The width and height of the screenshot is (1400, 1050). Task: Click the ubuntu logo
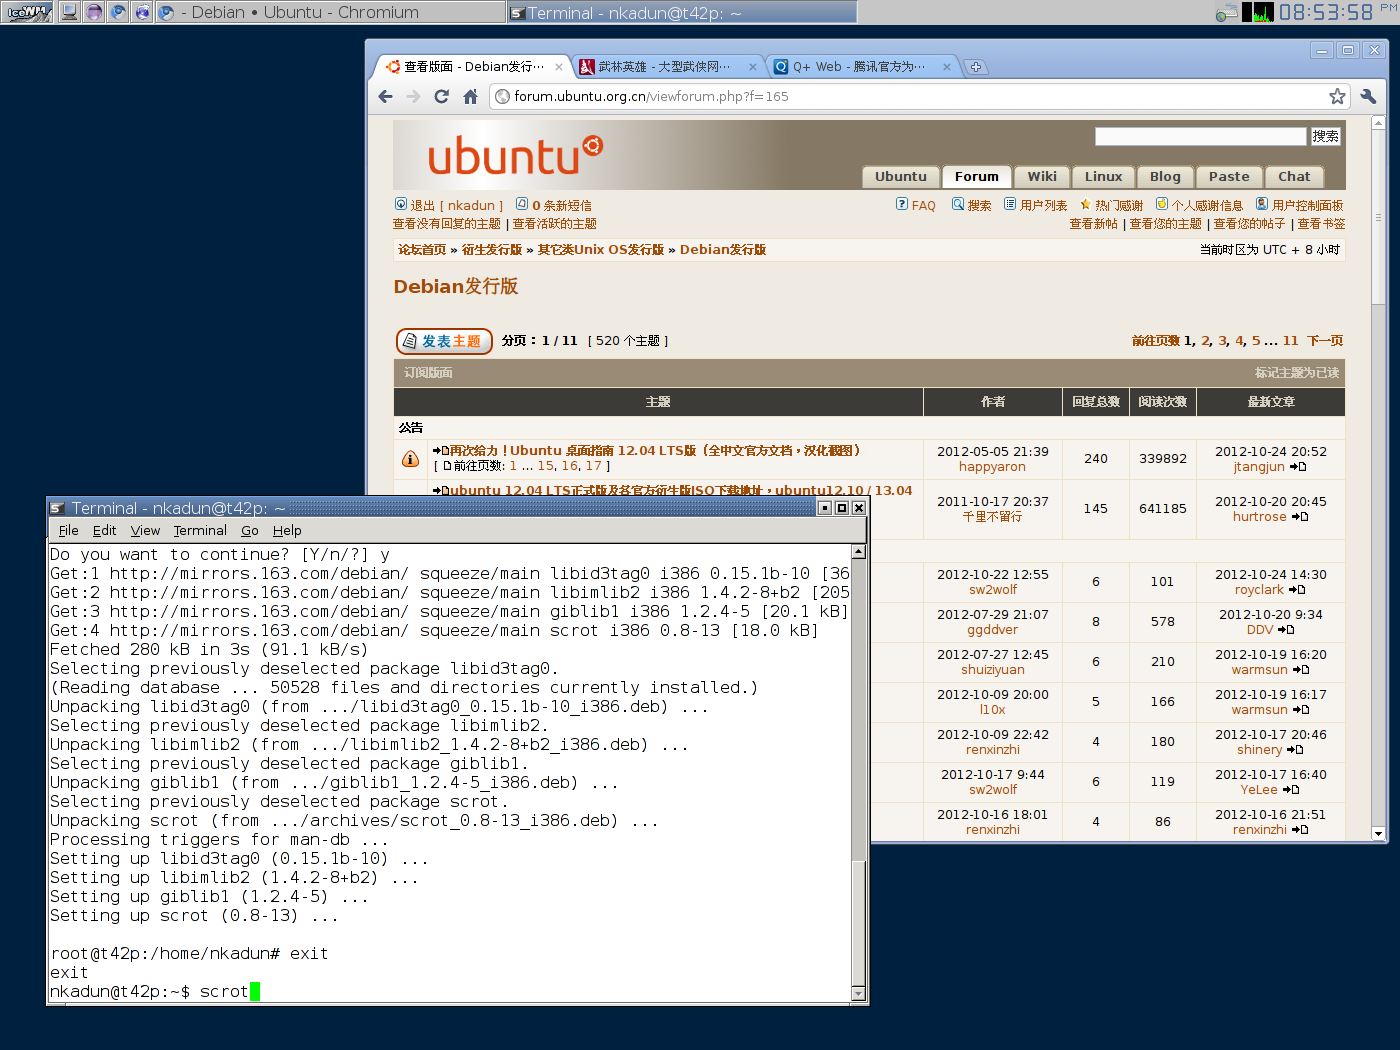click(x=514, y=155)
